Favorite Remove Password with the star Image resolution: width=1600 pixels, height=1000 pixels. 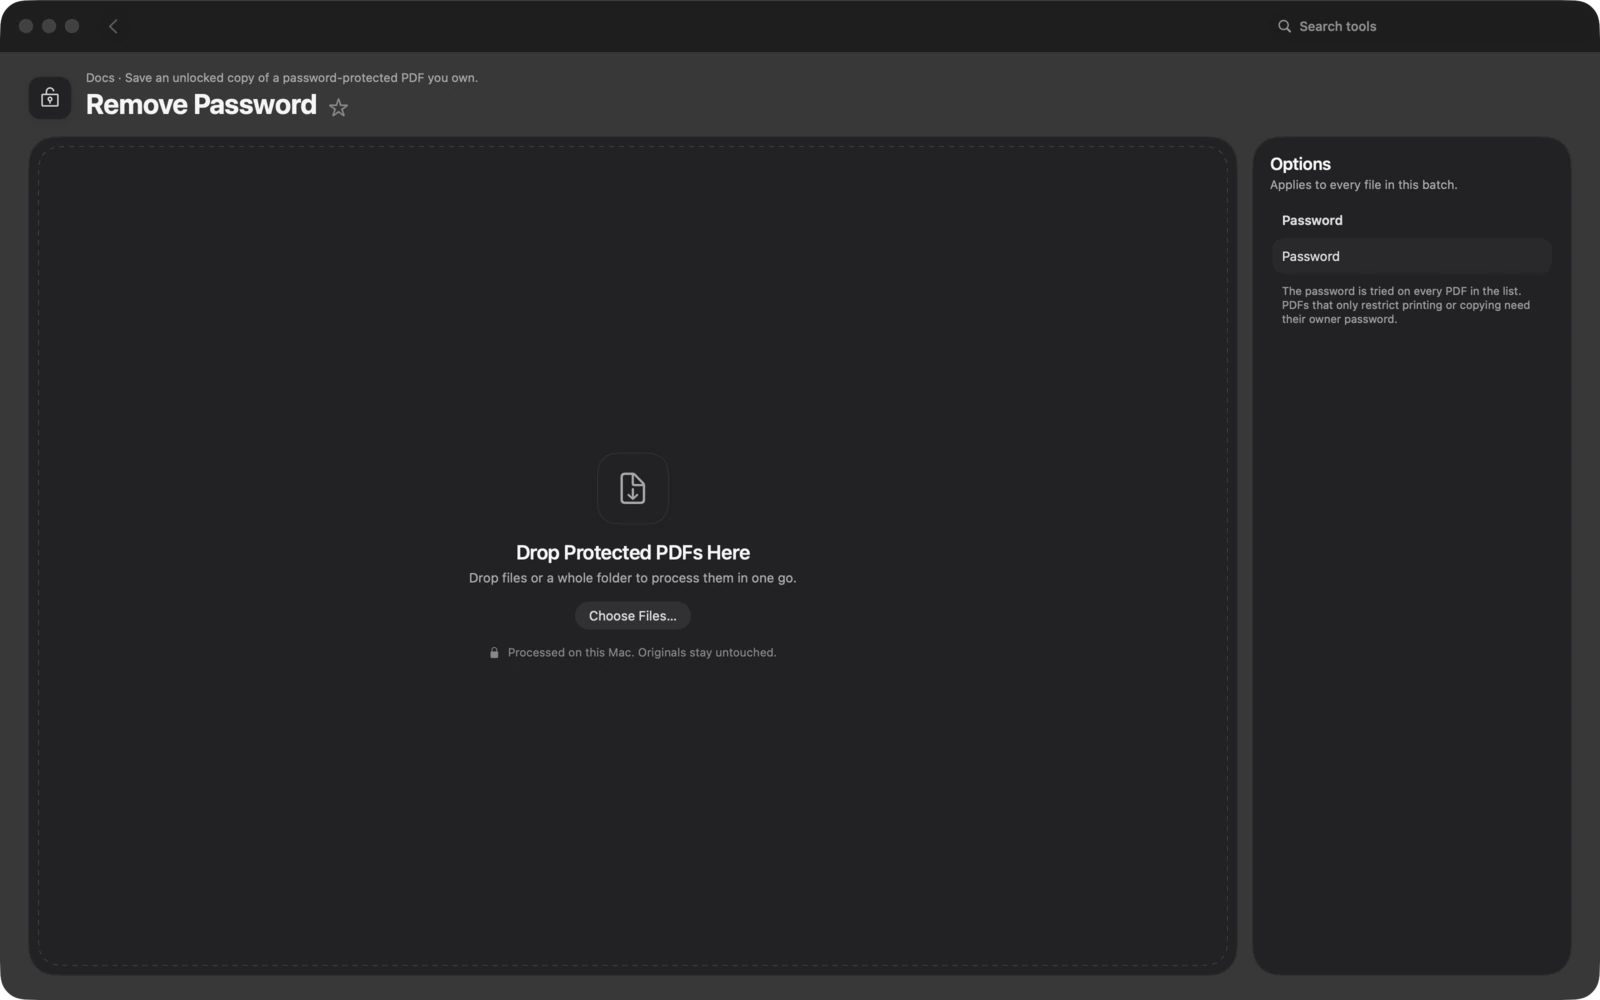pyautogui.click(x=339, y=107)
